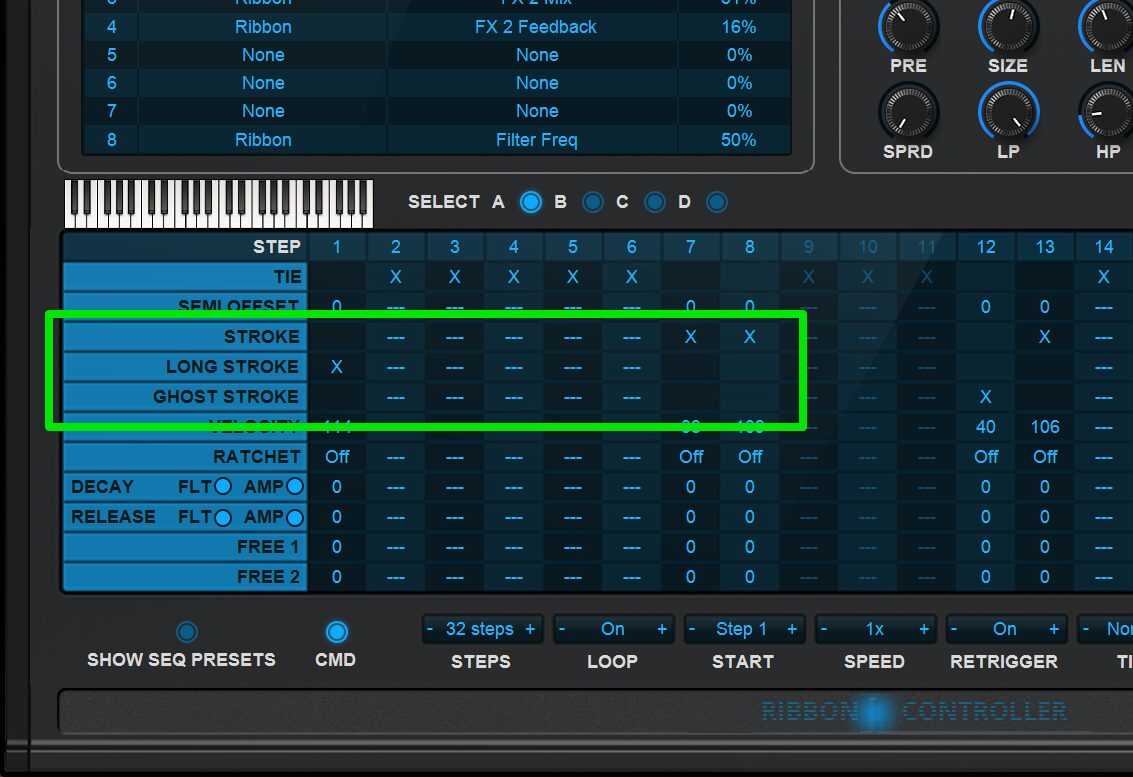Screen dimensions: 1133x777
Task: Adjust the LP filter knob
Action: point(1008,112)
